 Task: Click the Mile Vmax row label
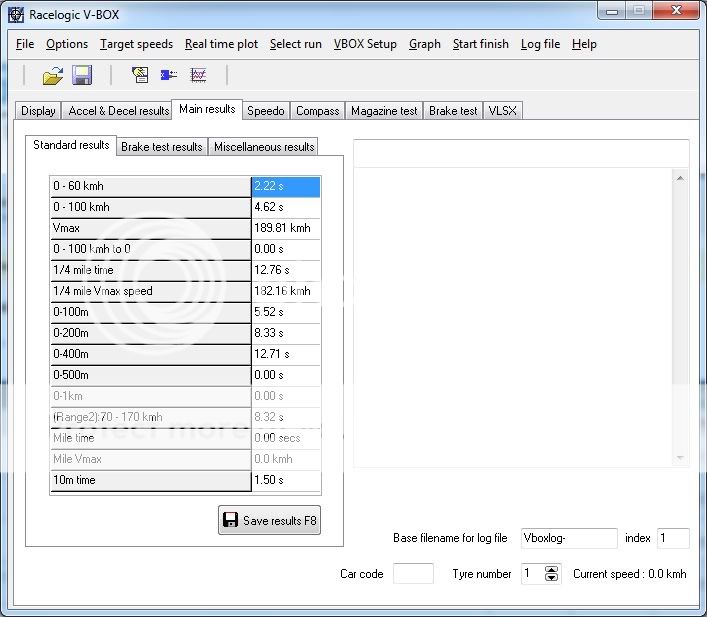tap(151, 459)
